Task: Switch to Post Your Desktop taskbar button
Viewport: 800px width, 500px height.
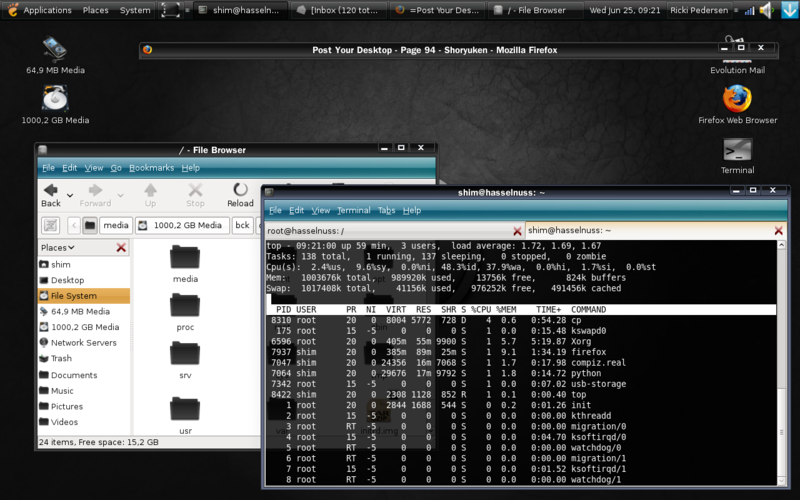Action: point(438,10)
